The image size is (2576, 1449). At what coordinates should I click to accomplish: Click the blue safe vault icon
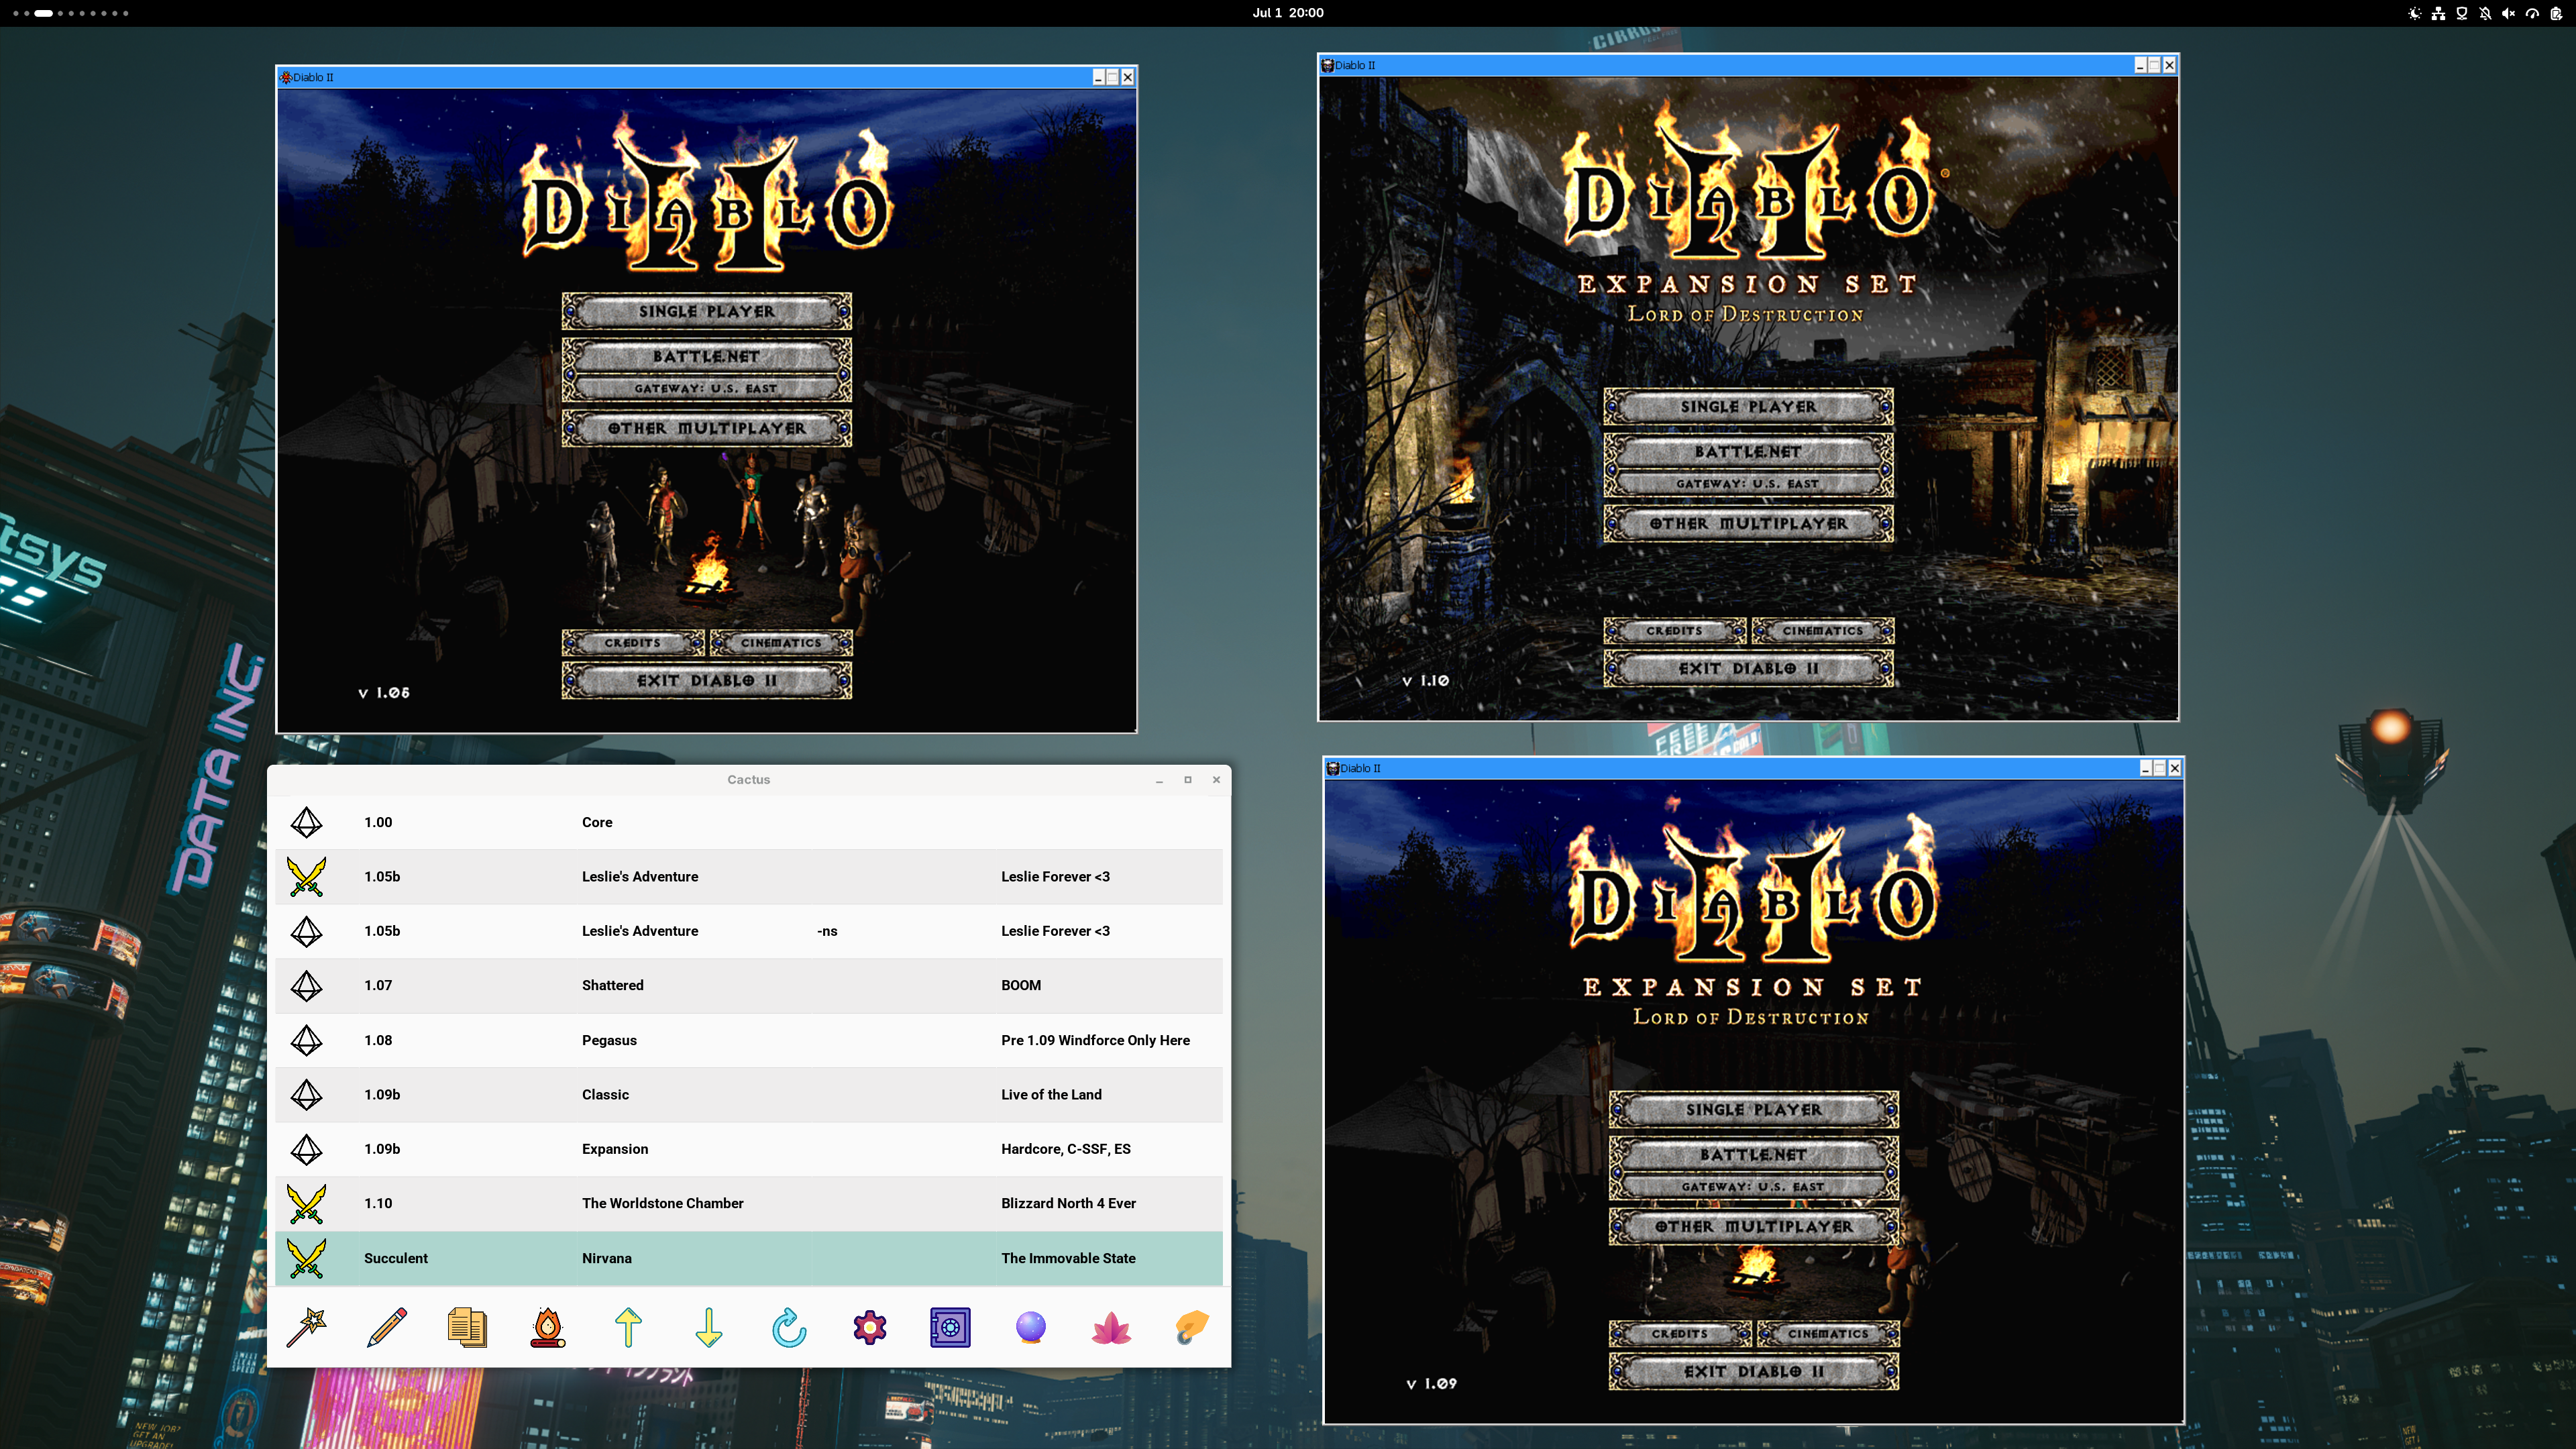click(950, 1327)
